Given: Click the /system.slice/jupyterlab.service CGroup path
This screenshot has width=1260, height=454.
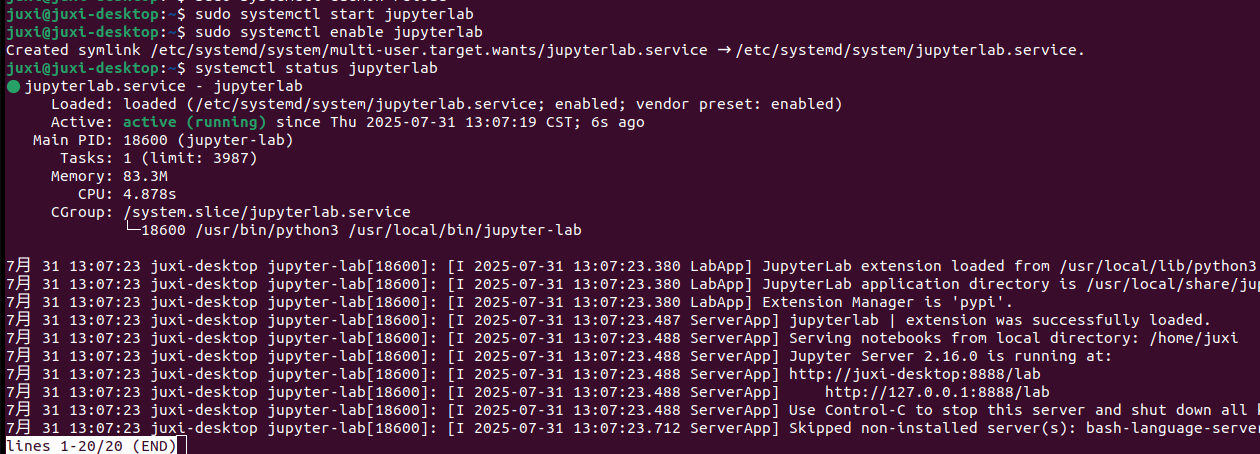Looking at the screenshot, I should coord(267,212).
